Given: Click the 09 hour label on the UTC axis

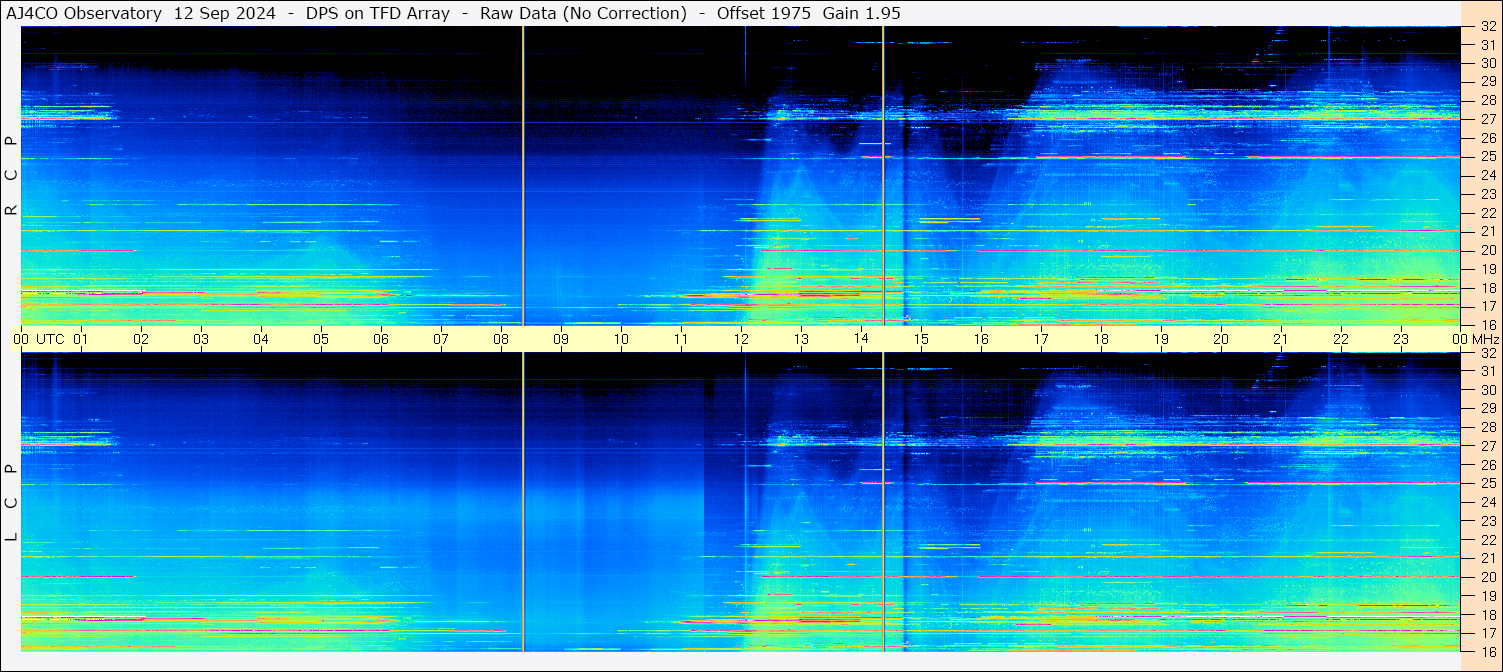Looking at the screenshot, I should [x=561, y=339].
